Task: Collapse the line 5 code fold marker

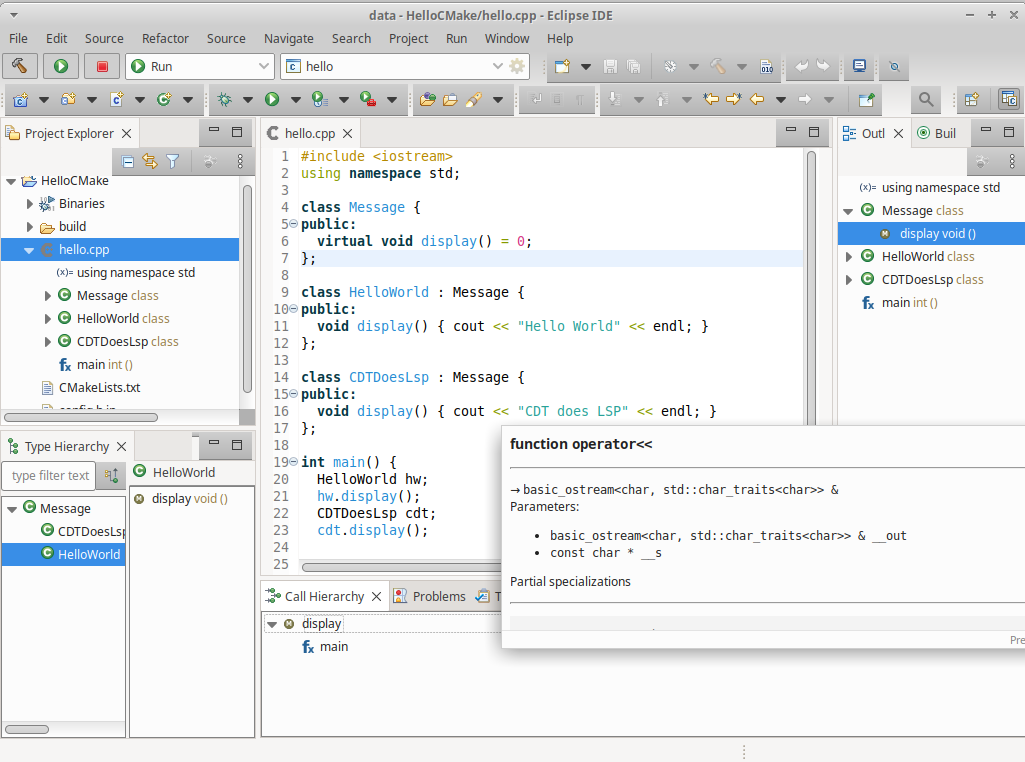Action: [293, 224]
